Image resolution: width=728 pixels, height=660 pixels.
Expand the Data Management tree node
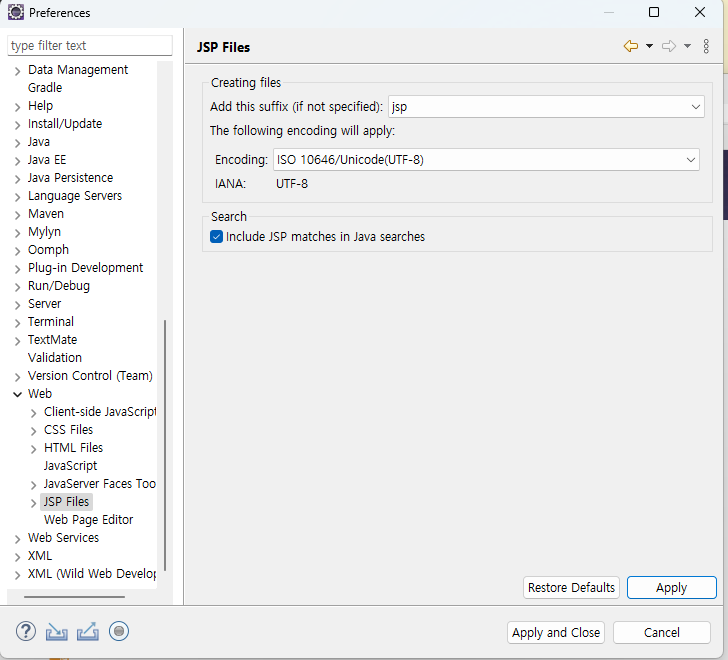click(18, 71)
